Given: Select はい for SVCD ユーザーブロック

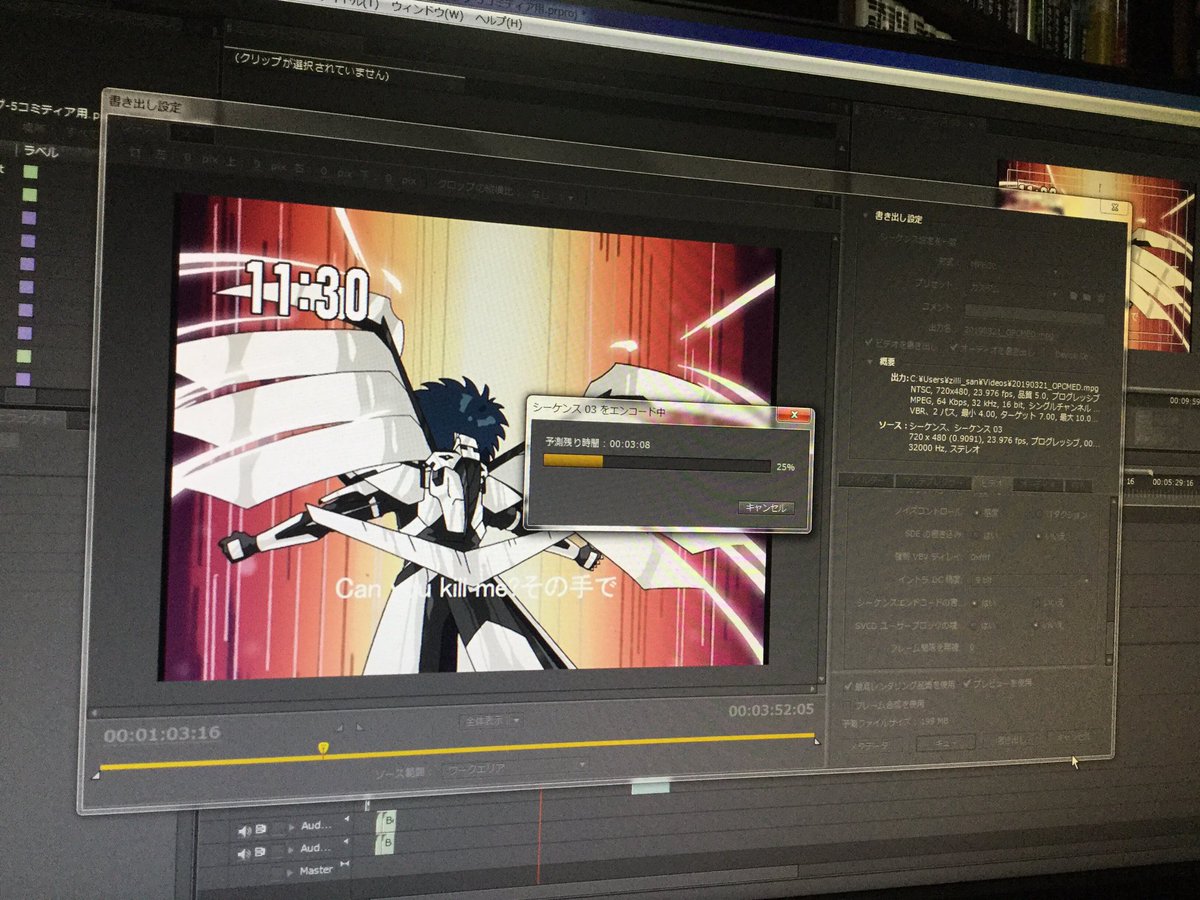Looking at the screenshot, I should 973,626.
